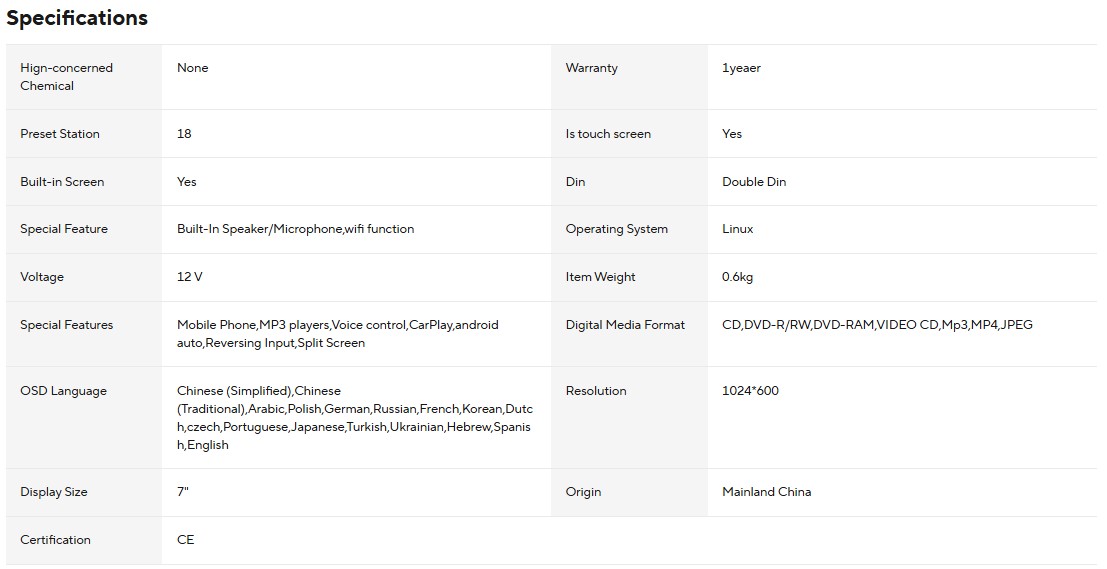
Task: Click the Origin value 'Mainland China'
Action: [x=766, y=492]
